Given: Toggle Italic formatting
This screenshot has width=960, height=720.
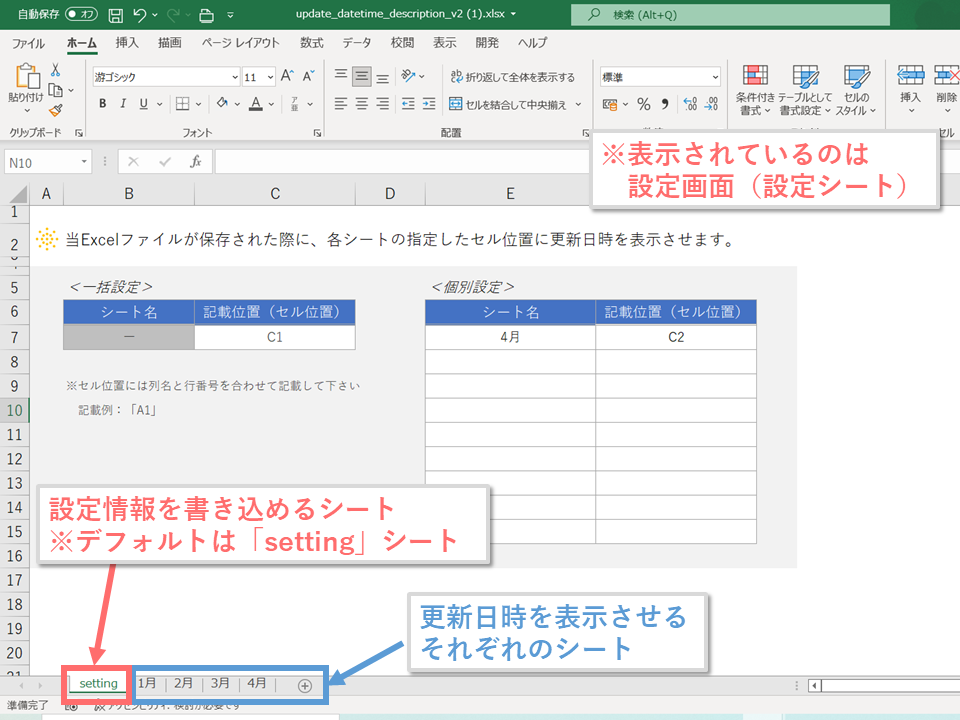Looking at the screenshot, I should click(123, 104).
